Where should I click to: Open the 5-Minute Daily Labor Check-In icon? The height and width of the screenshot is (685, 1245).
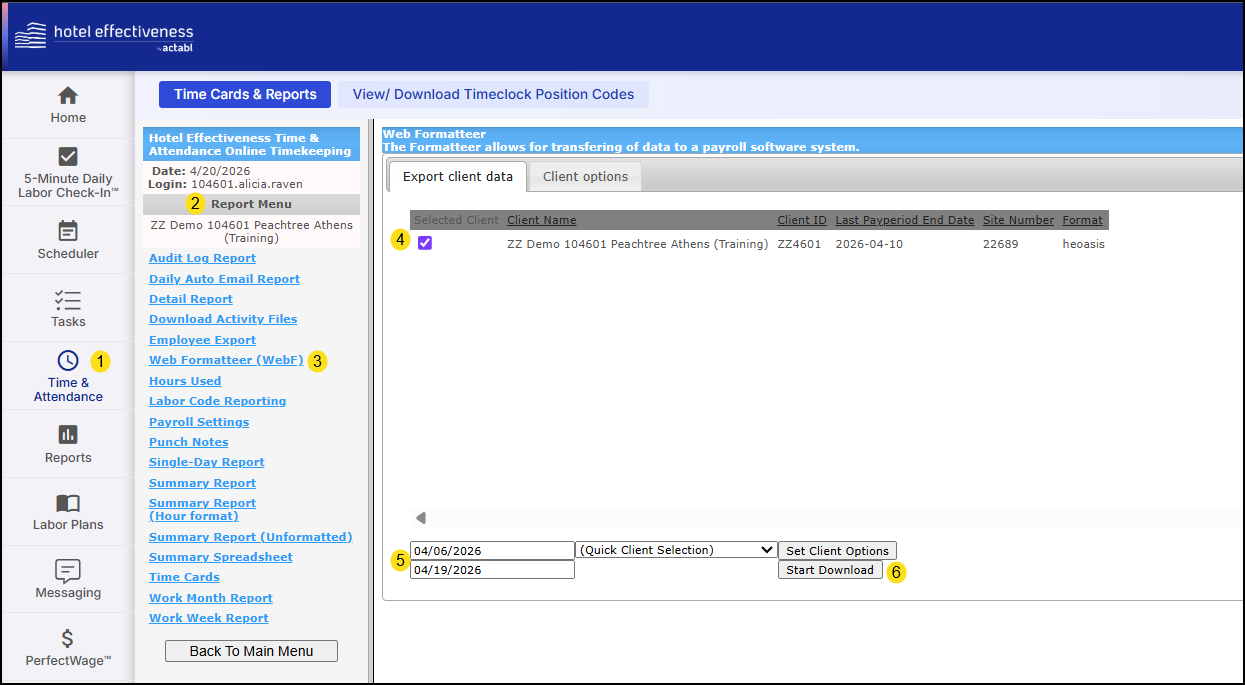(x=68, y=156)
